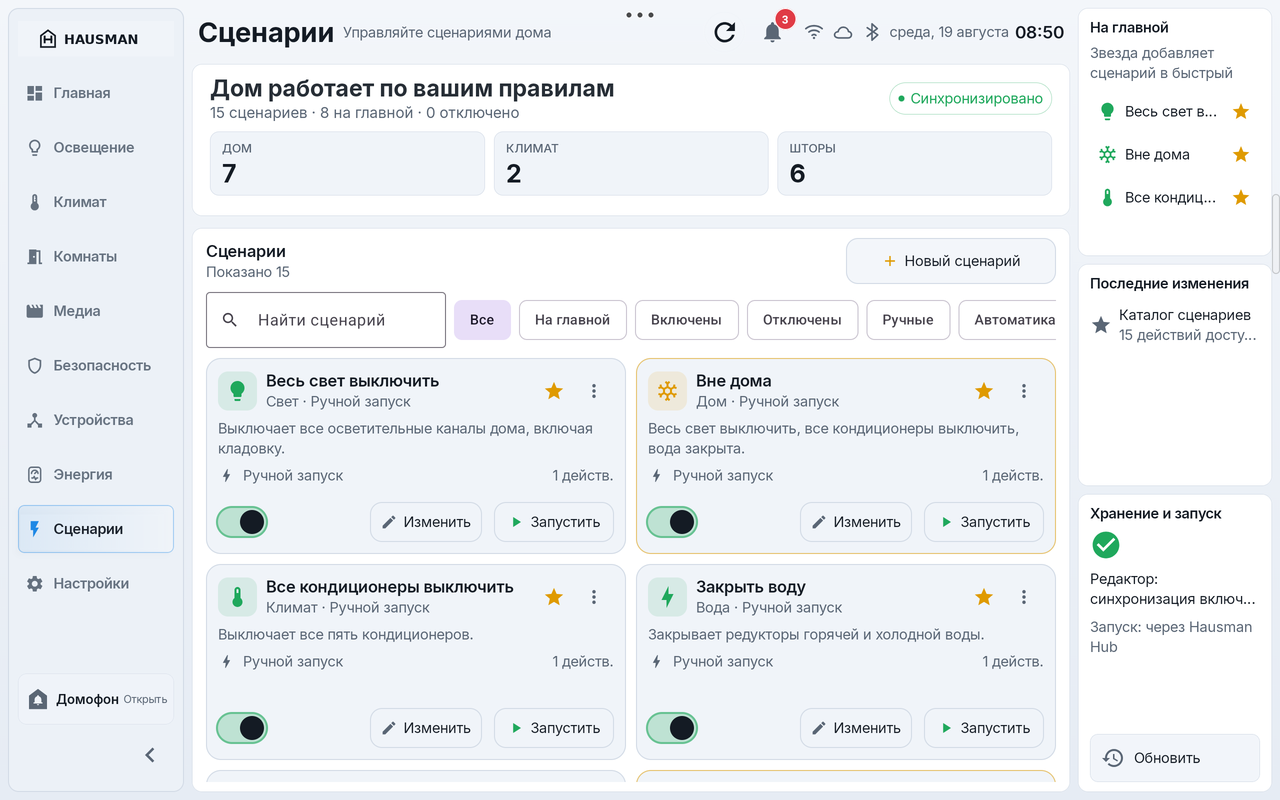Click the star next to "Весь свет в..." in sidebar panel
The height and width of the screenshot is (800, 1280).
pyautogui.click(x=1241, y=111)
